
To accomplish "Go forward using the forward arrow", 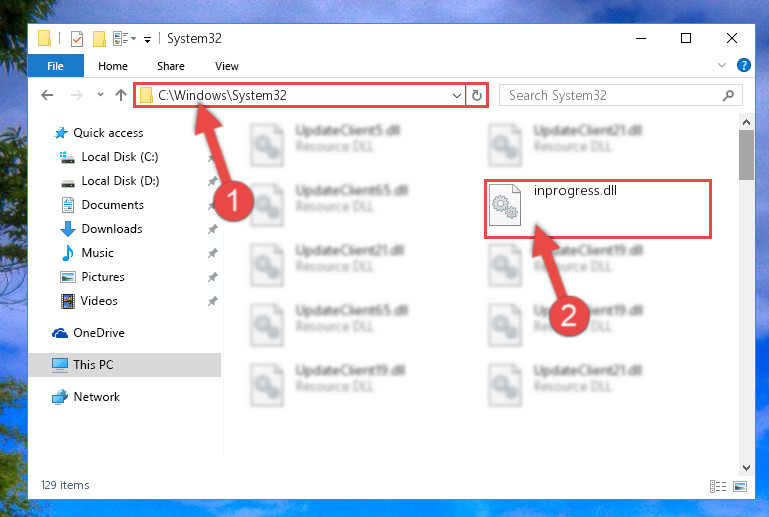I will coord(77,95).
